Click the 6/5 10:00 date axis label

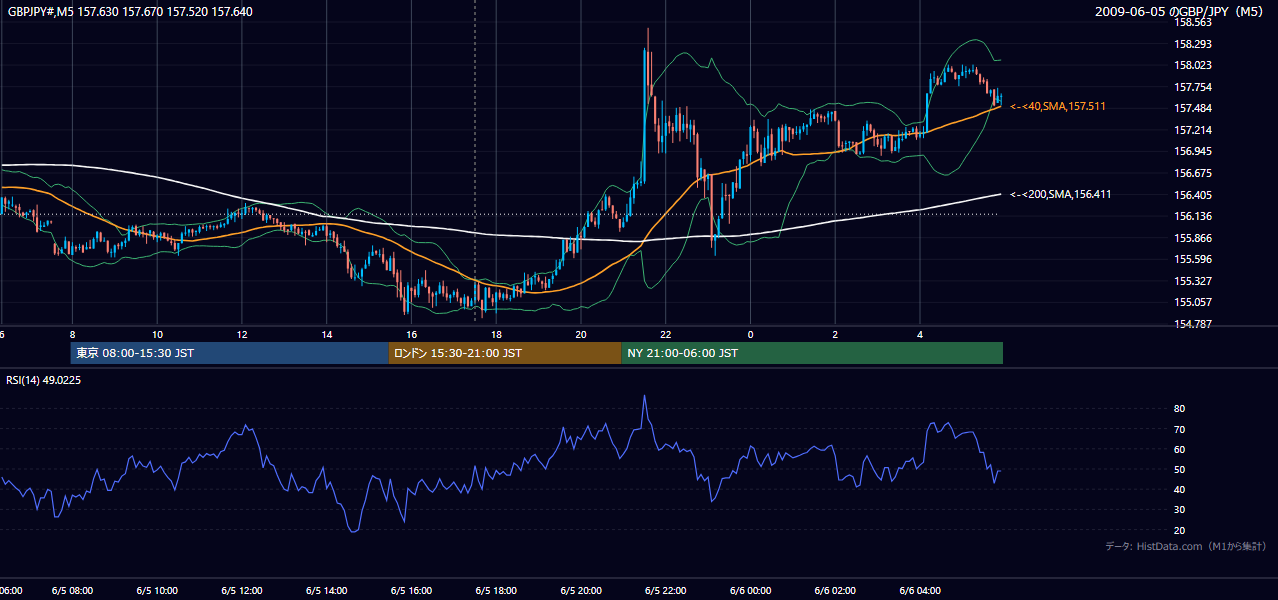[157, 591]
